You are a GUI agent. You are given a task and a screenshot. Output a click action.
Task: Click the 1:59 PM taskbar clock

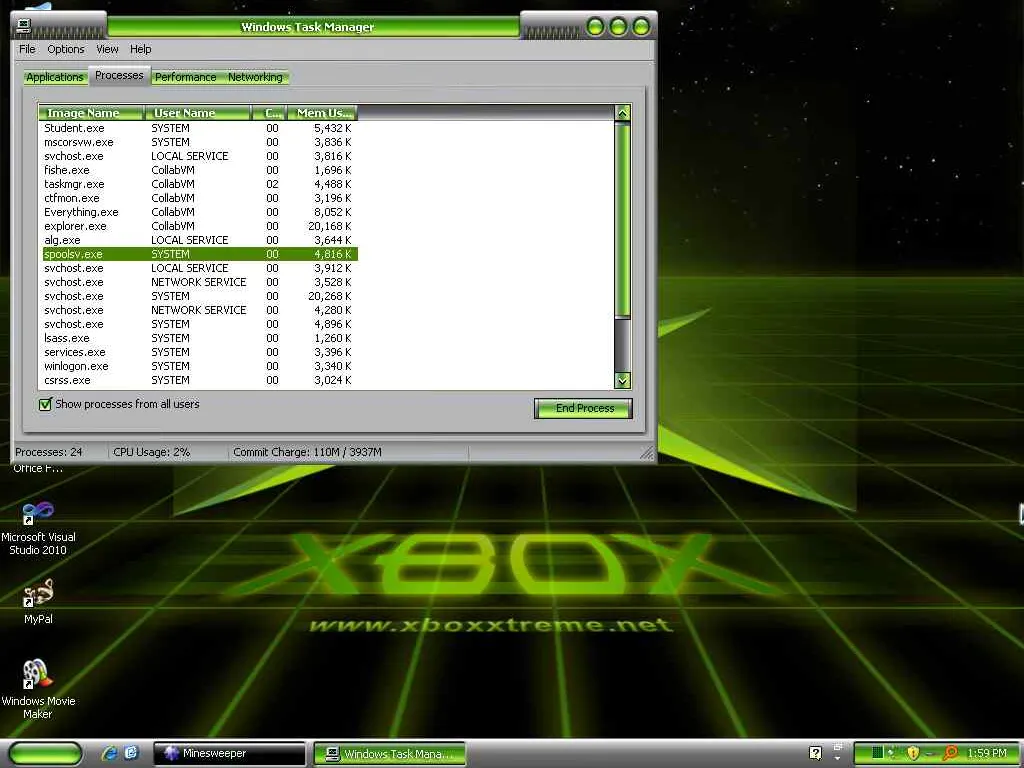987,753
